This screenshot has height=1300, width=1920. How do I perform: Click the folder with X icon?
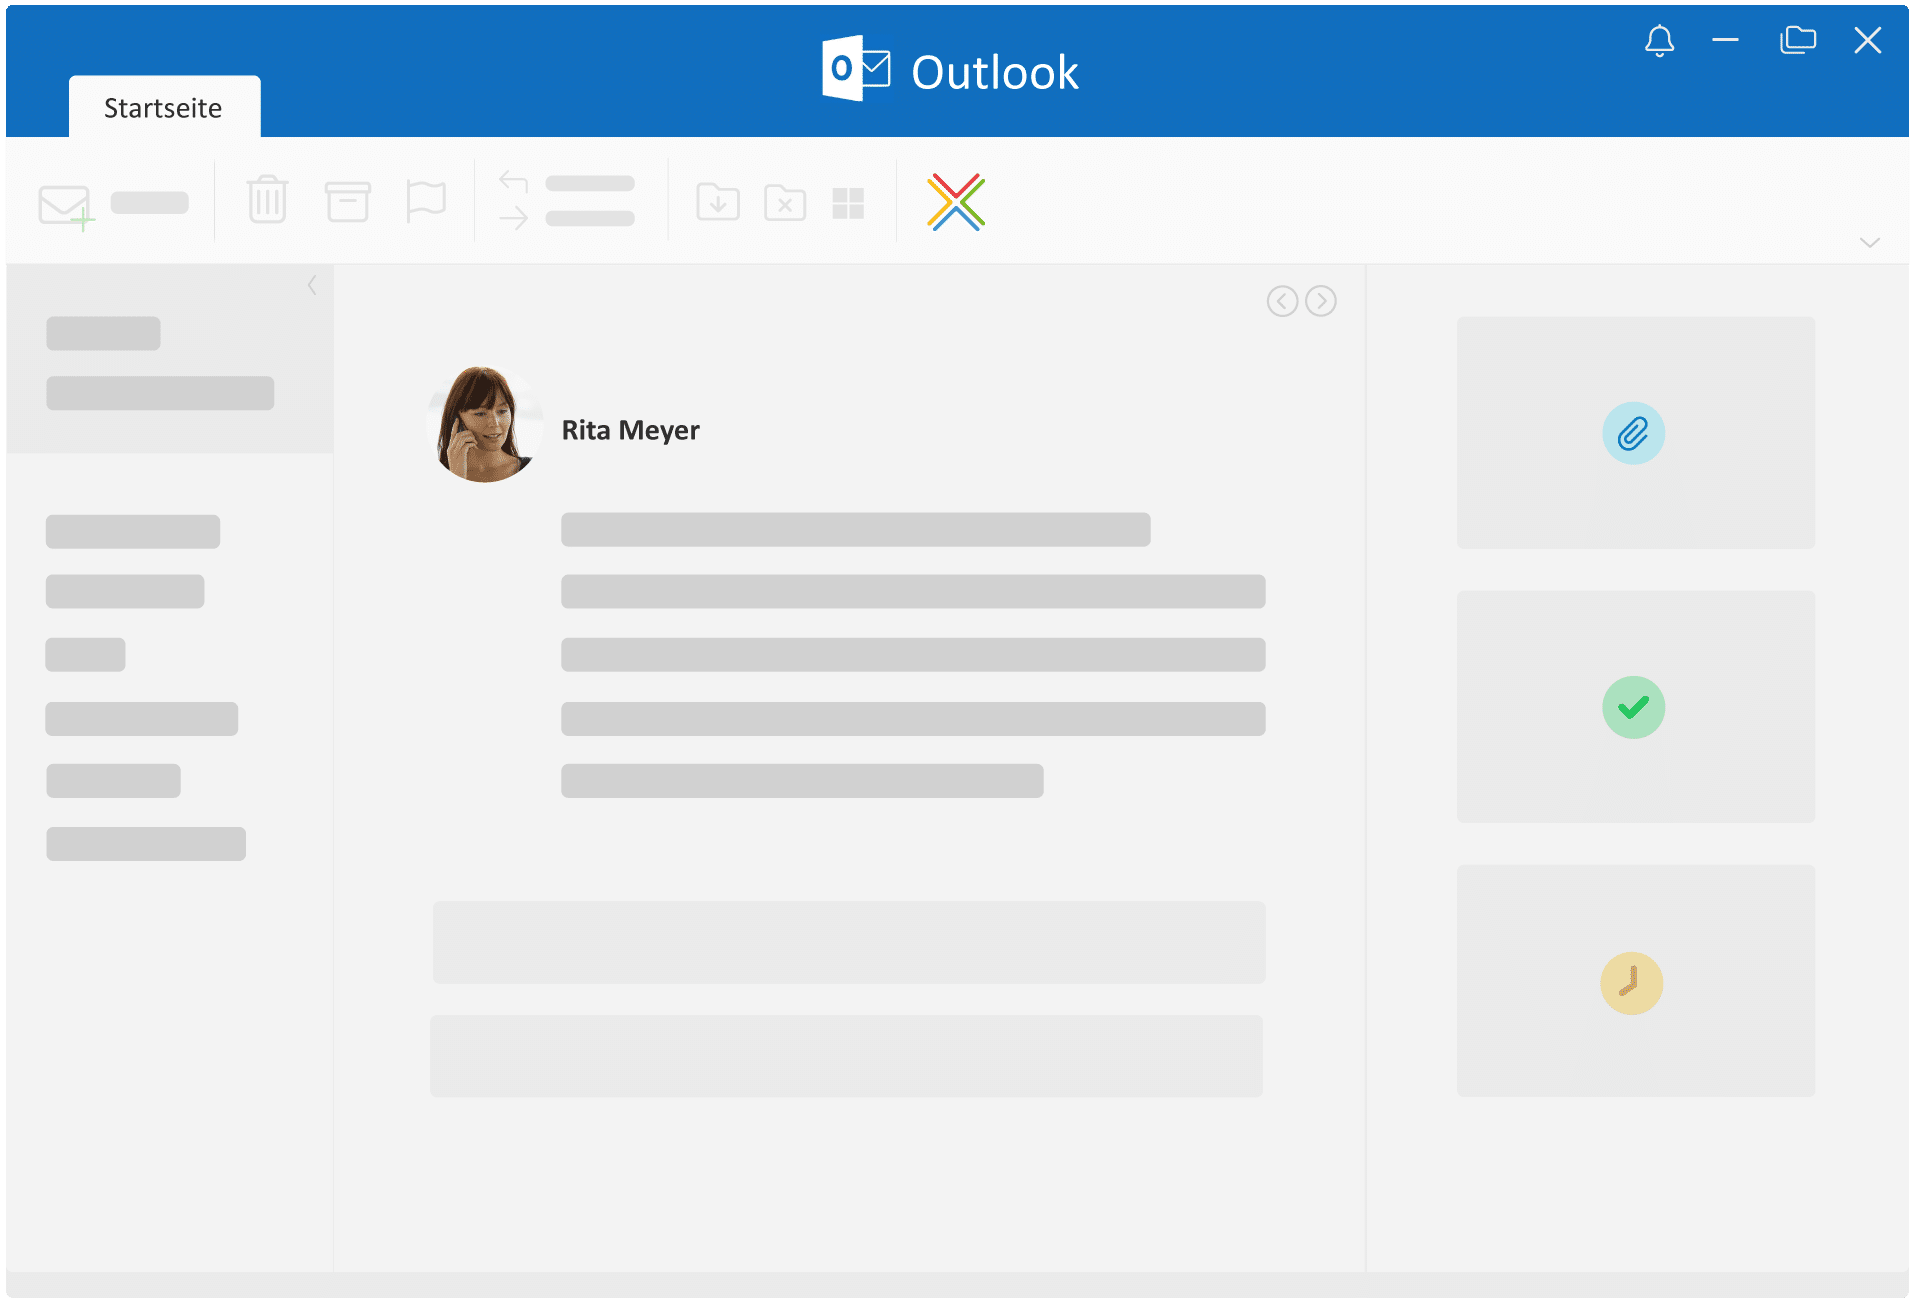[785, 202]
